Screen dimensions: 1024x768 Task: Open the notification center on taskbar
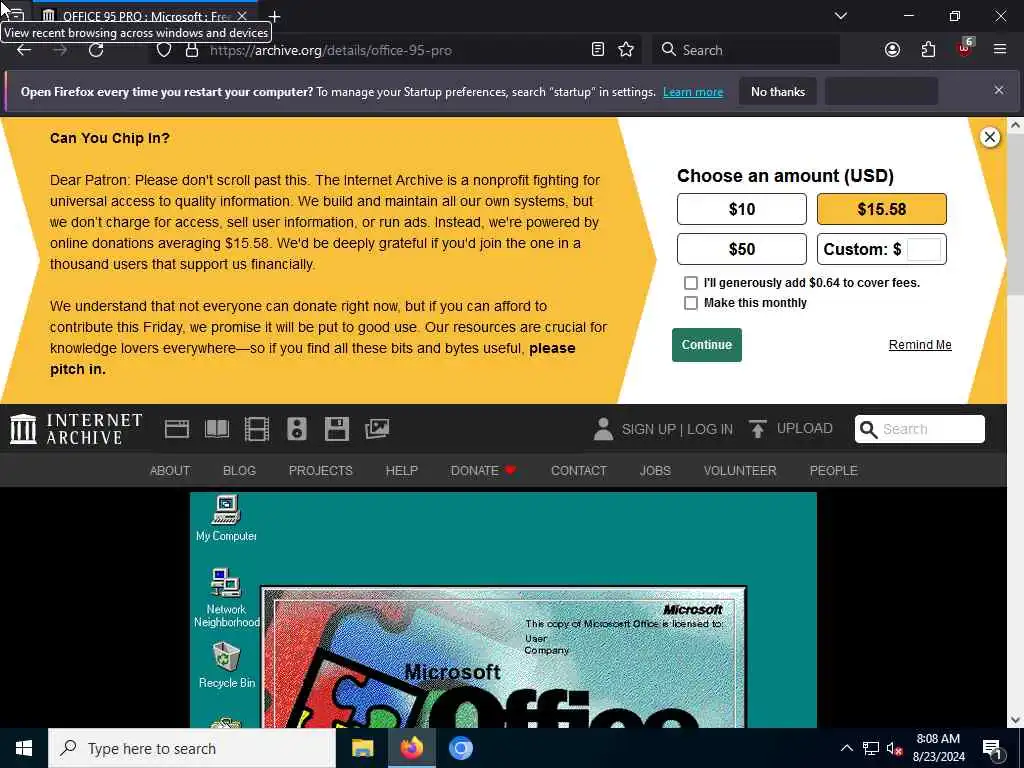992,748
